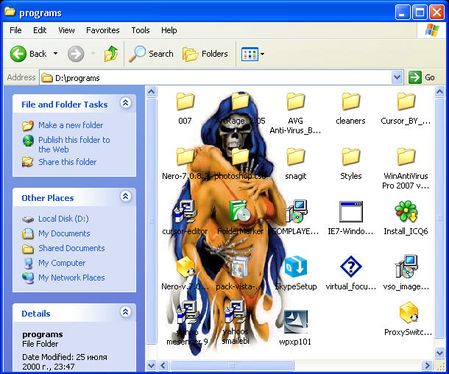Select the Install_ICQ6 flower icon
Viewport: 449px width, 374px height.
(x=406, y=211)
